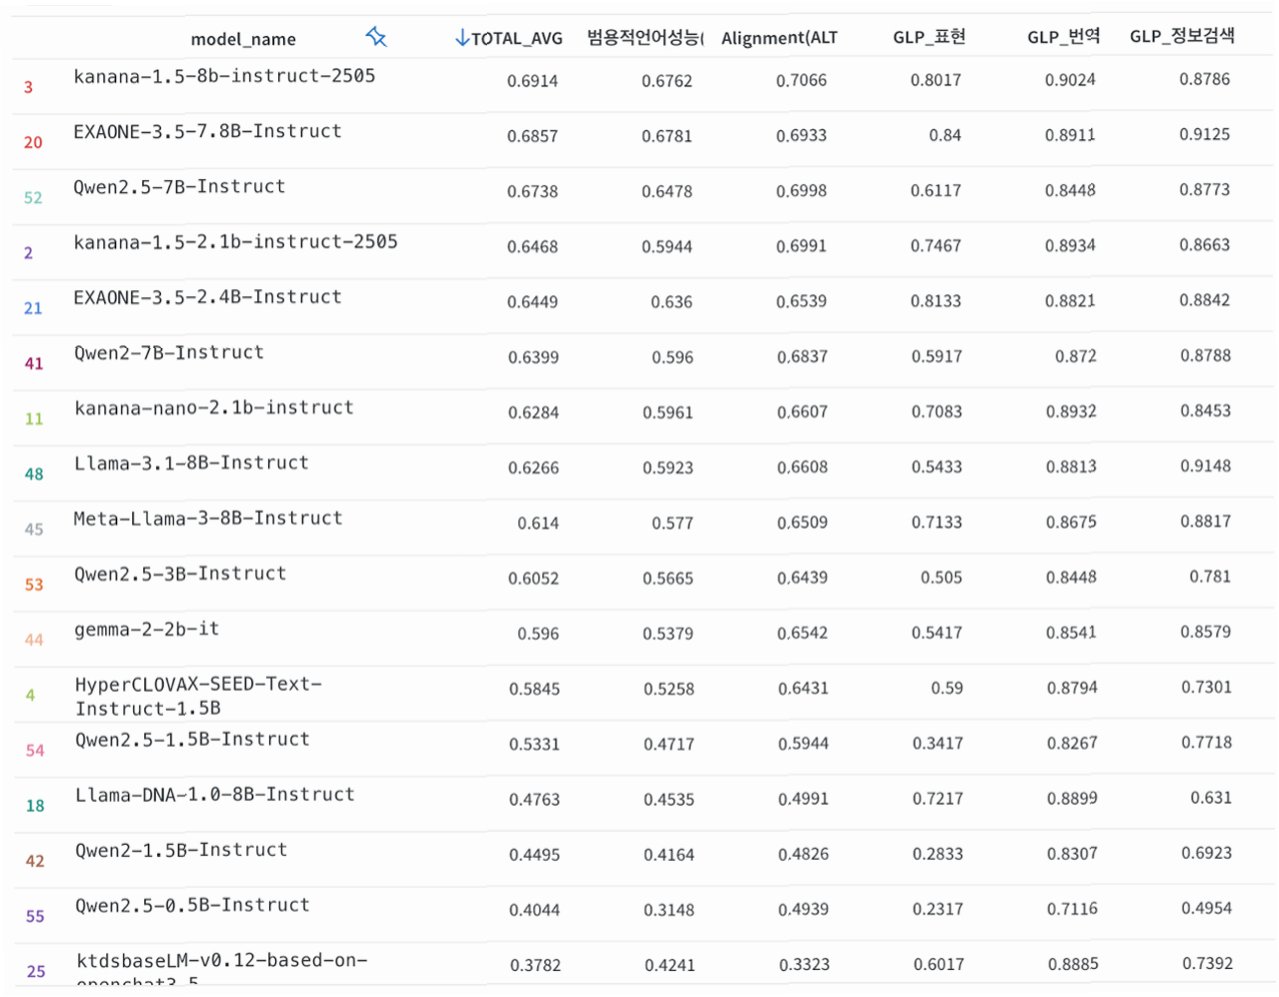
Task: Click row index 55 of Qwen2.5-0.5B-Instruct
Action: (35, 916)
